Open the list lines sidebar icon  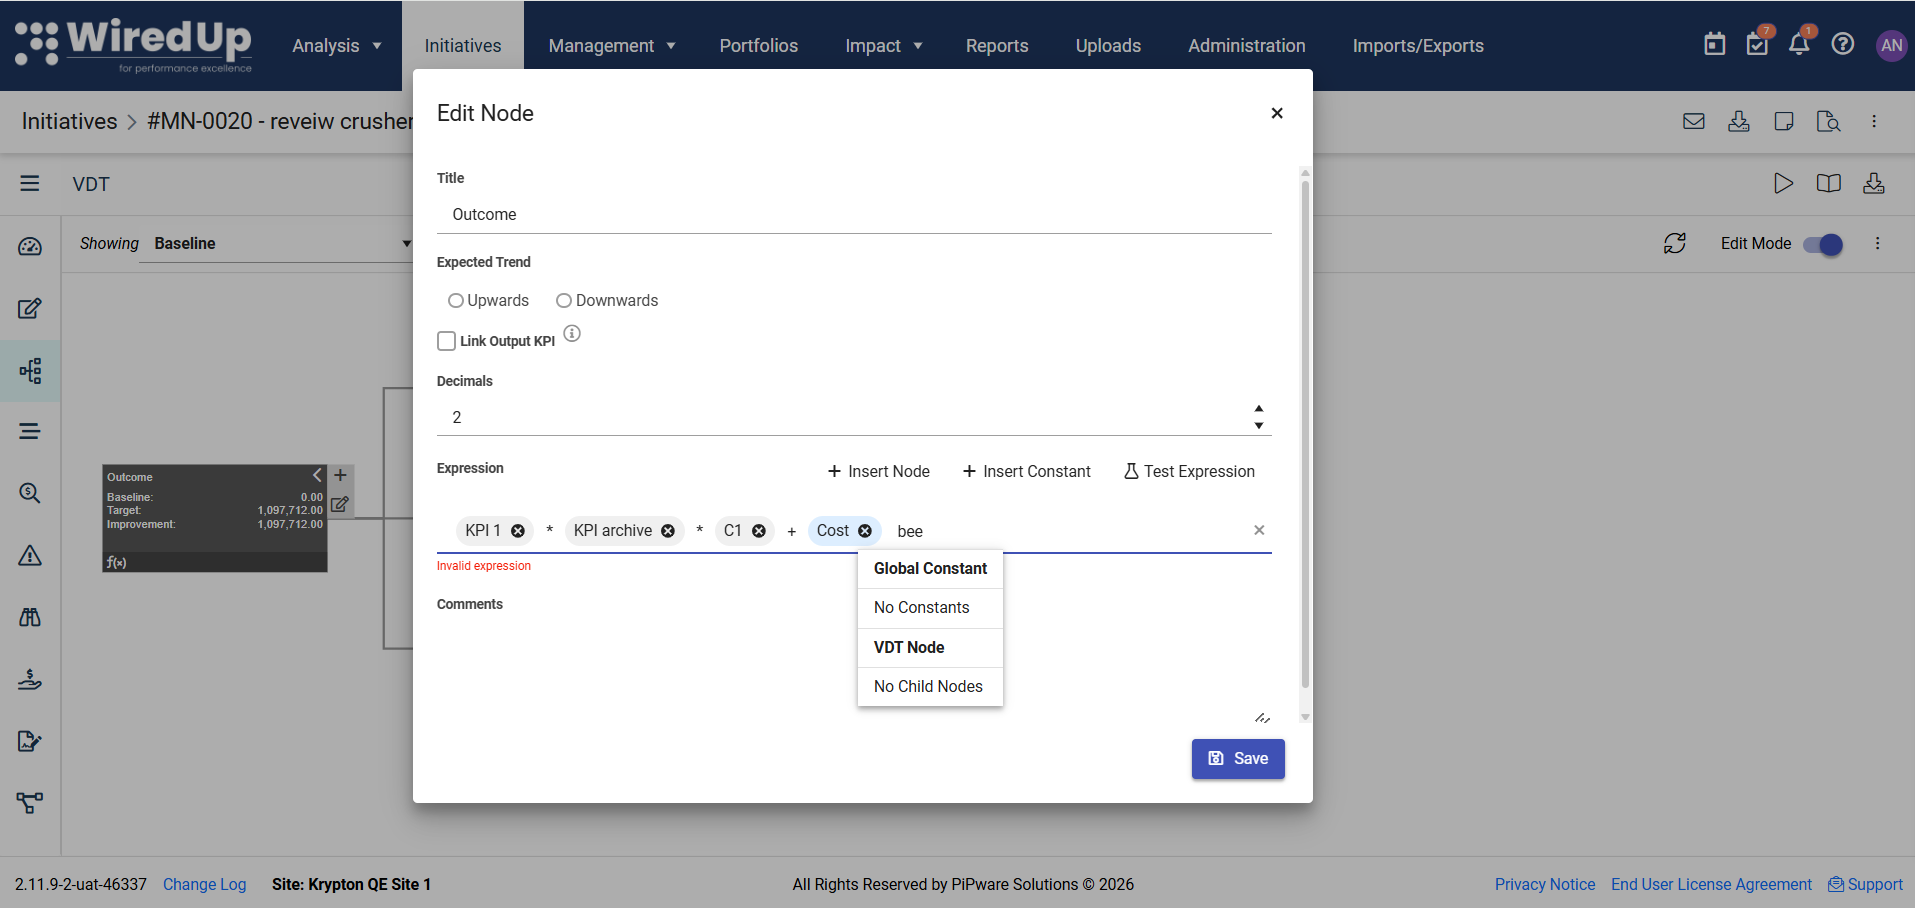click(30, 431)
